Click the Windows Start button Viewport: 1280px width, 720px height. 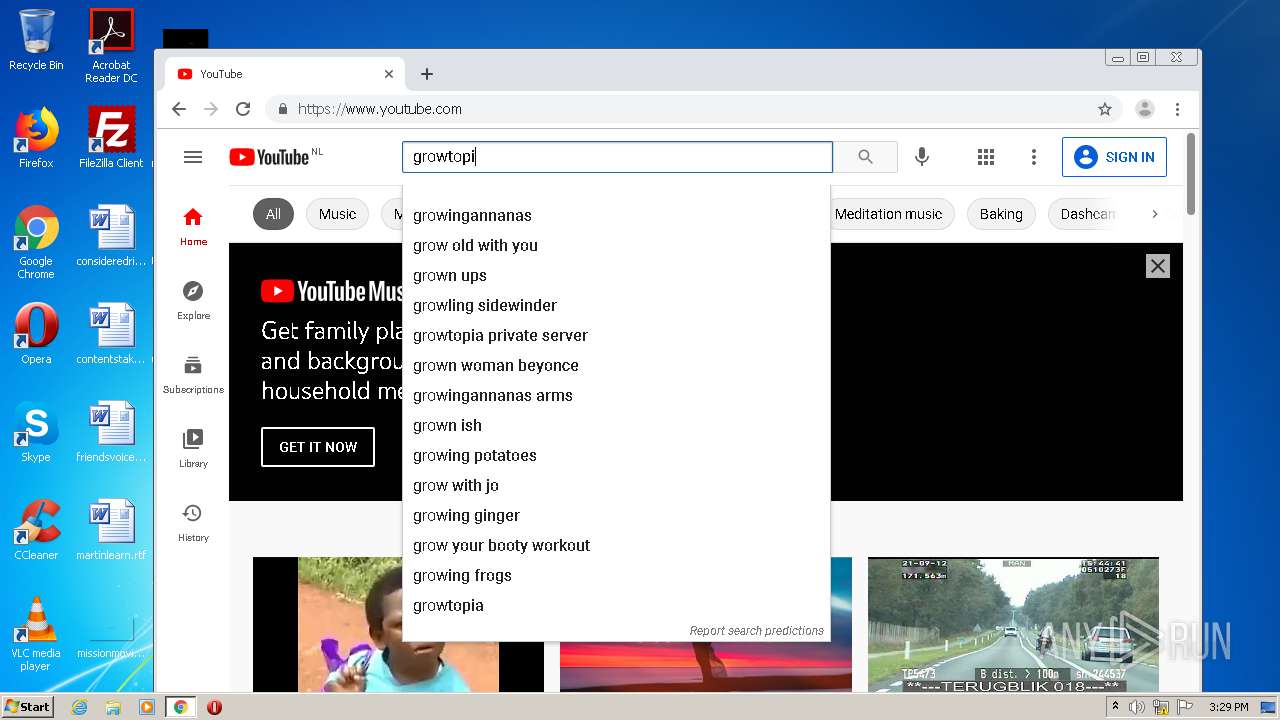coord(28,707)
